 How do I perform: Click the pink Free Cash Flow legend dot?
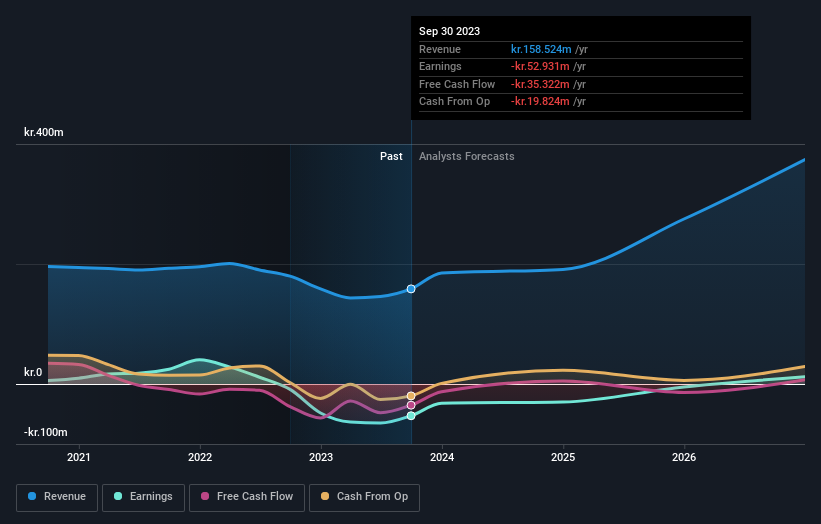[x=205, y=496]
